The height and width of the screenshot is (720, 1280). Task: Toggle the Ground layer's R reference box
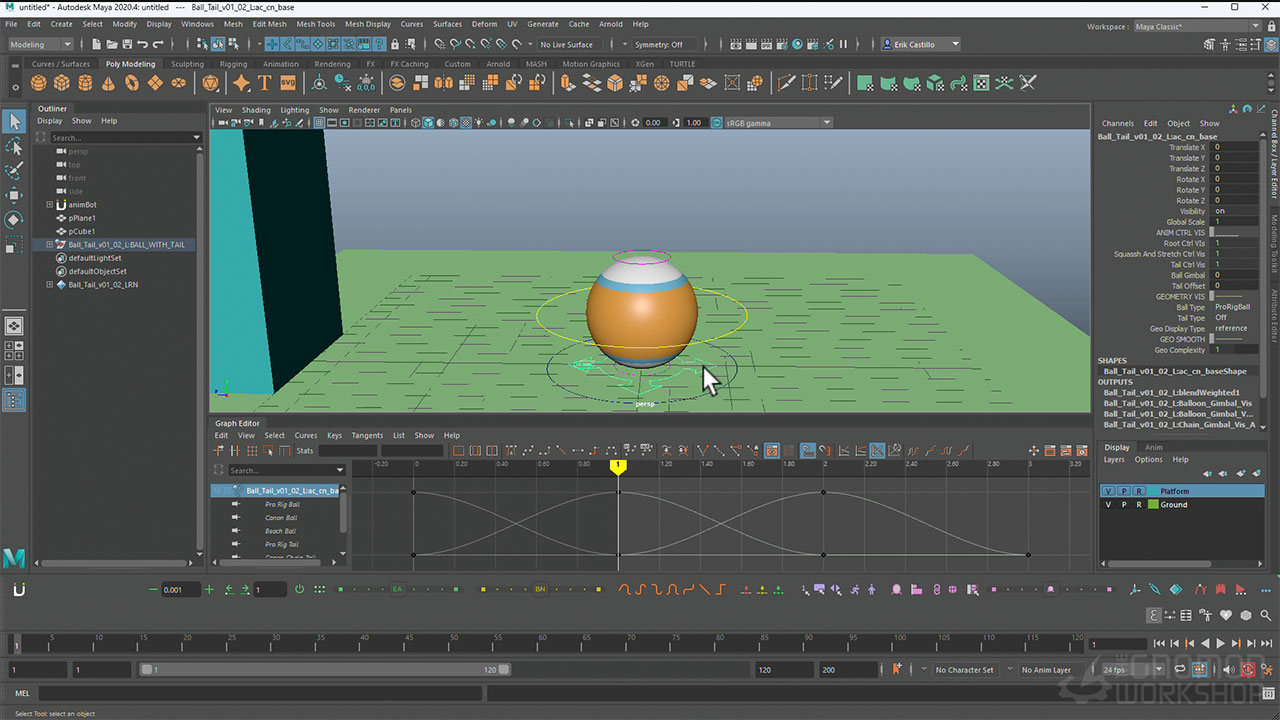point(1138,505)
